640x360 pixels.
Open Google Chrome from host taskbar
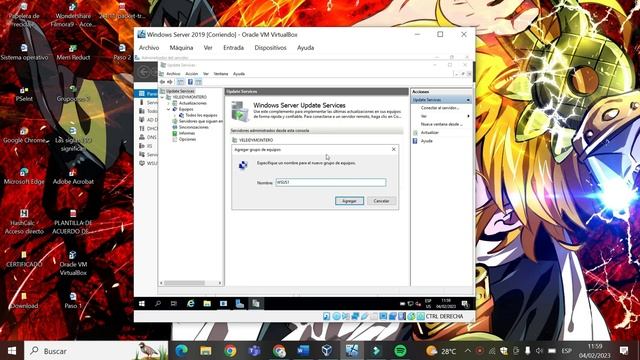230,351
